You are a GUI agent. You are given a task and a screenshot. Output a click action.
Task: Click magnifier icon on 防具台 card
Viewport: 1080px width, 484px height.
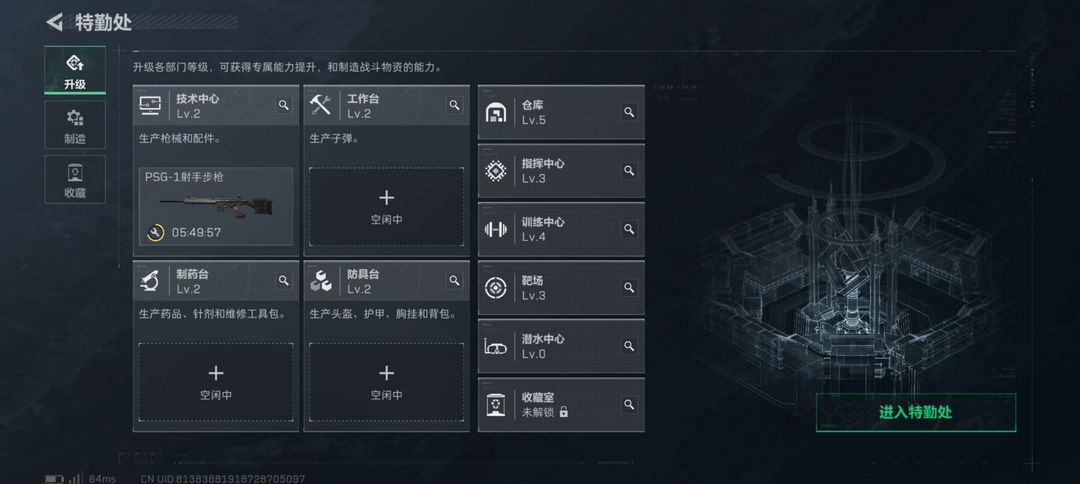(455, 280)
